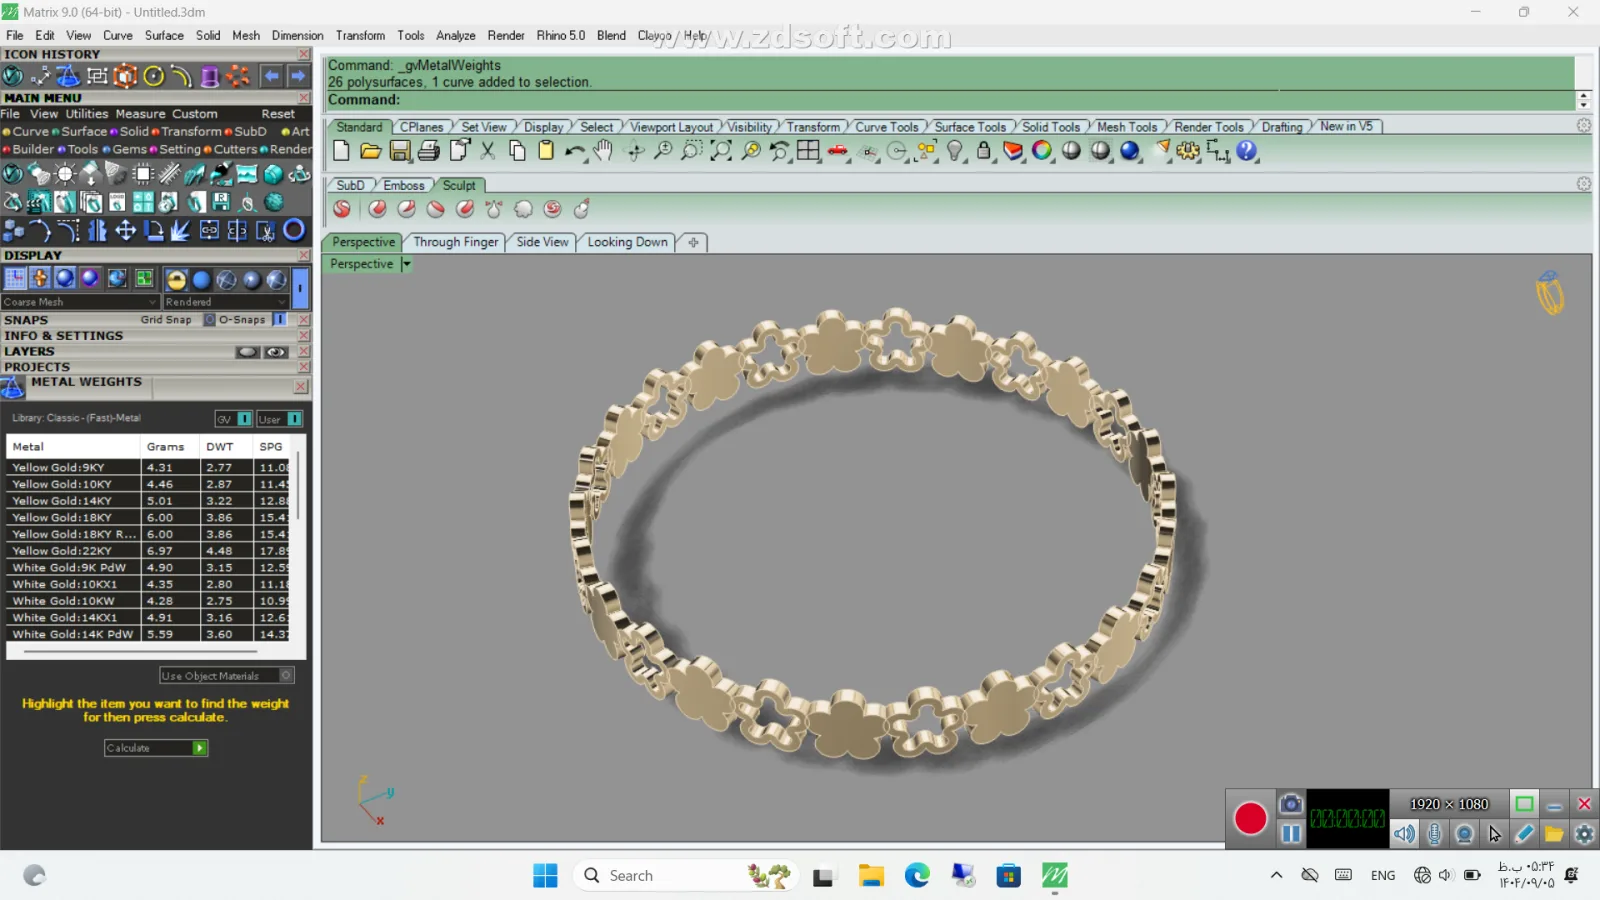Open the Use Object Materials dropdown
The width and height of the screenshot is (1600, 900).
(x=227, y=676)
